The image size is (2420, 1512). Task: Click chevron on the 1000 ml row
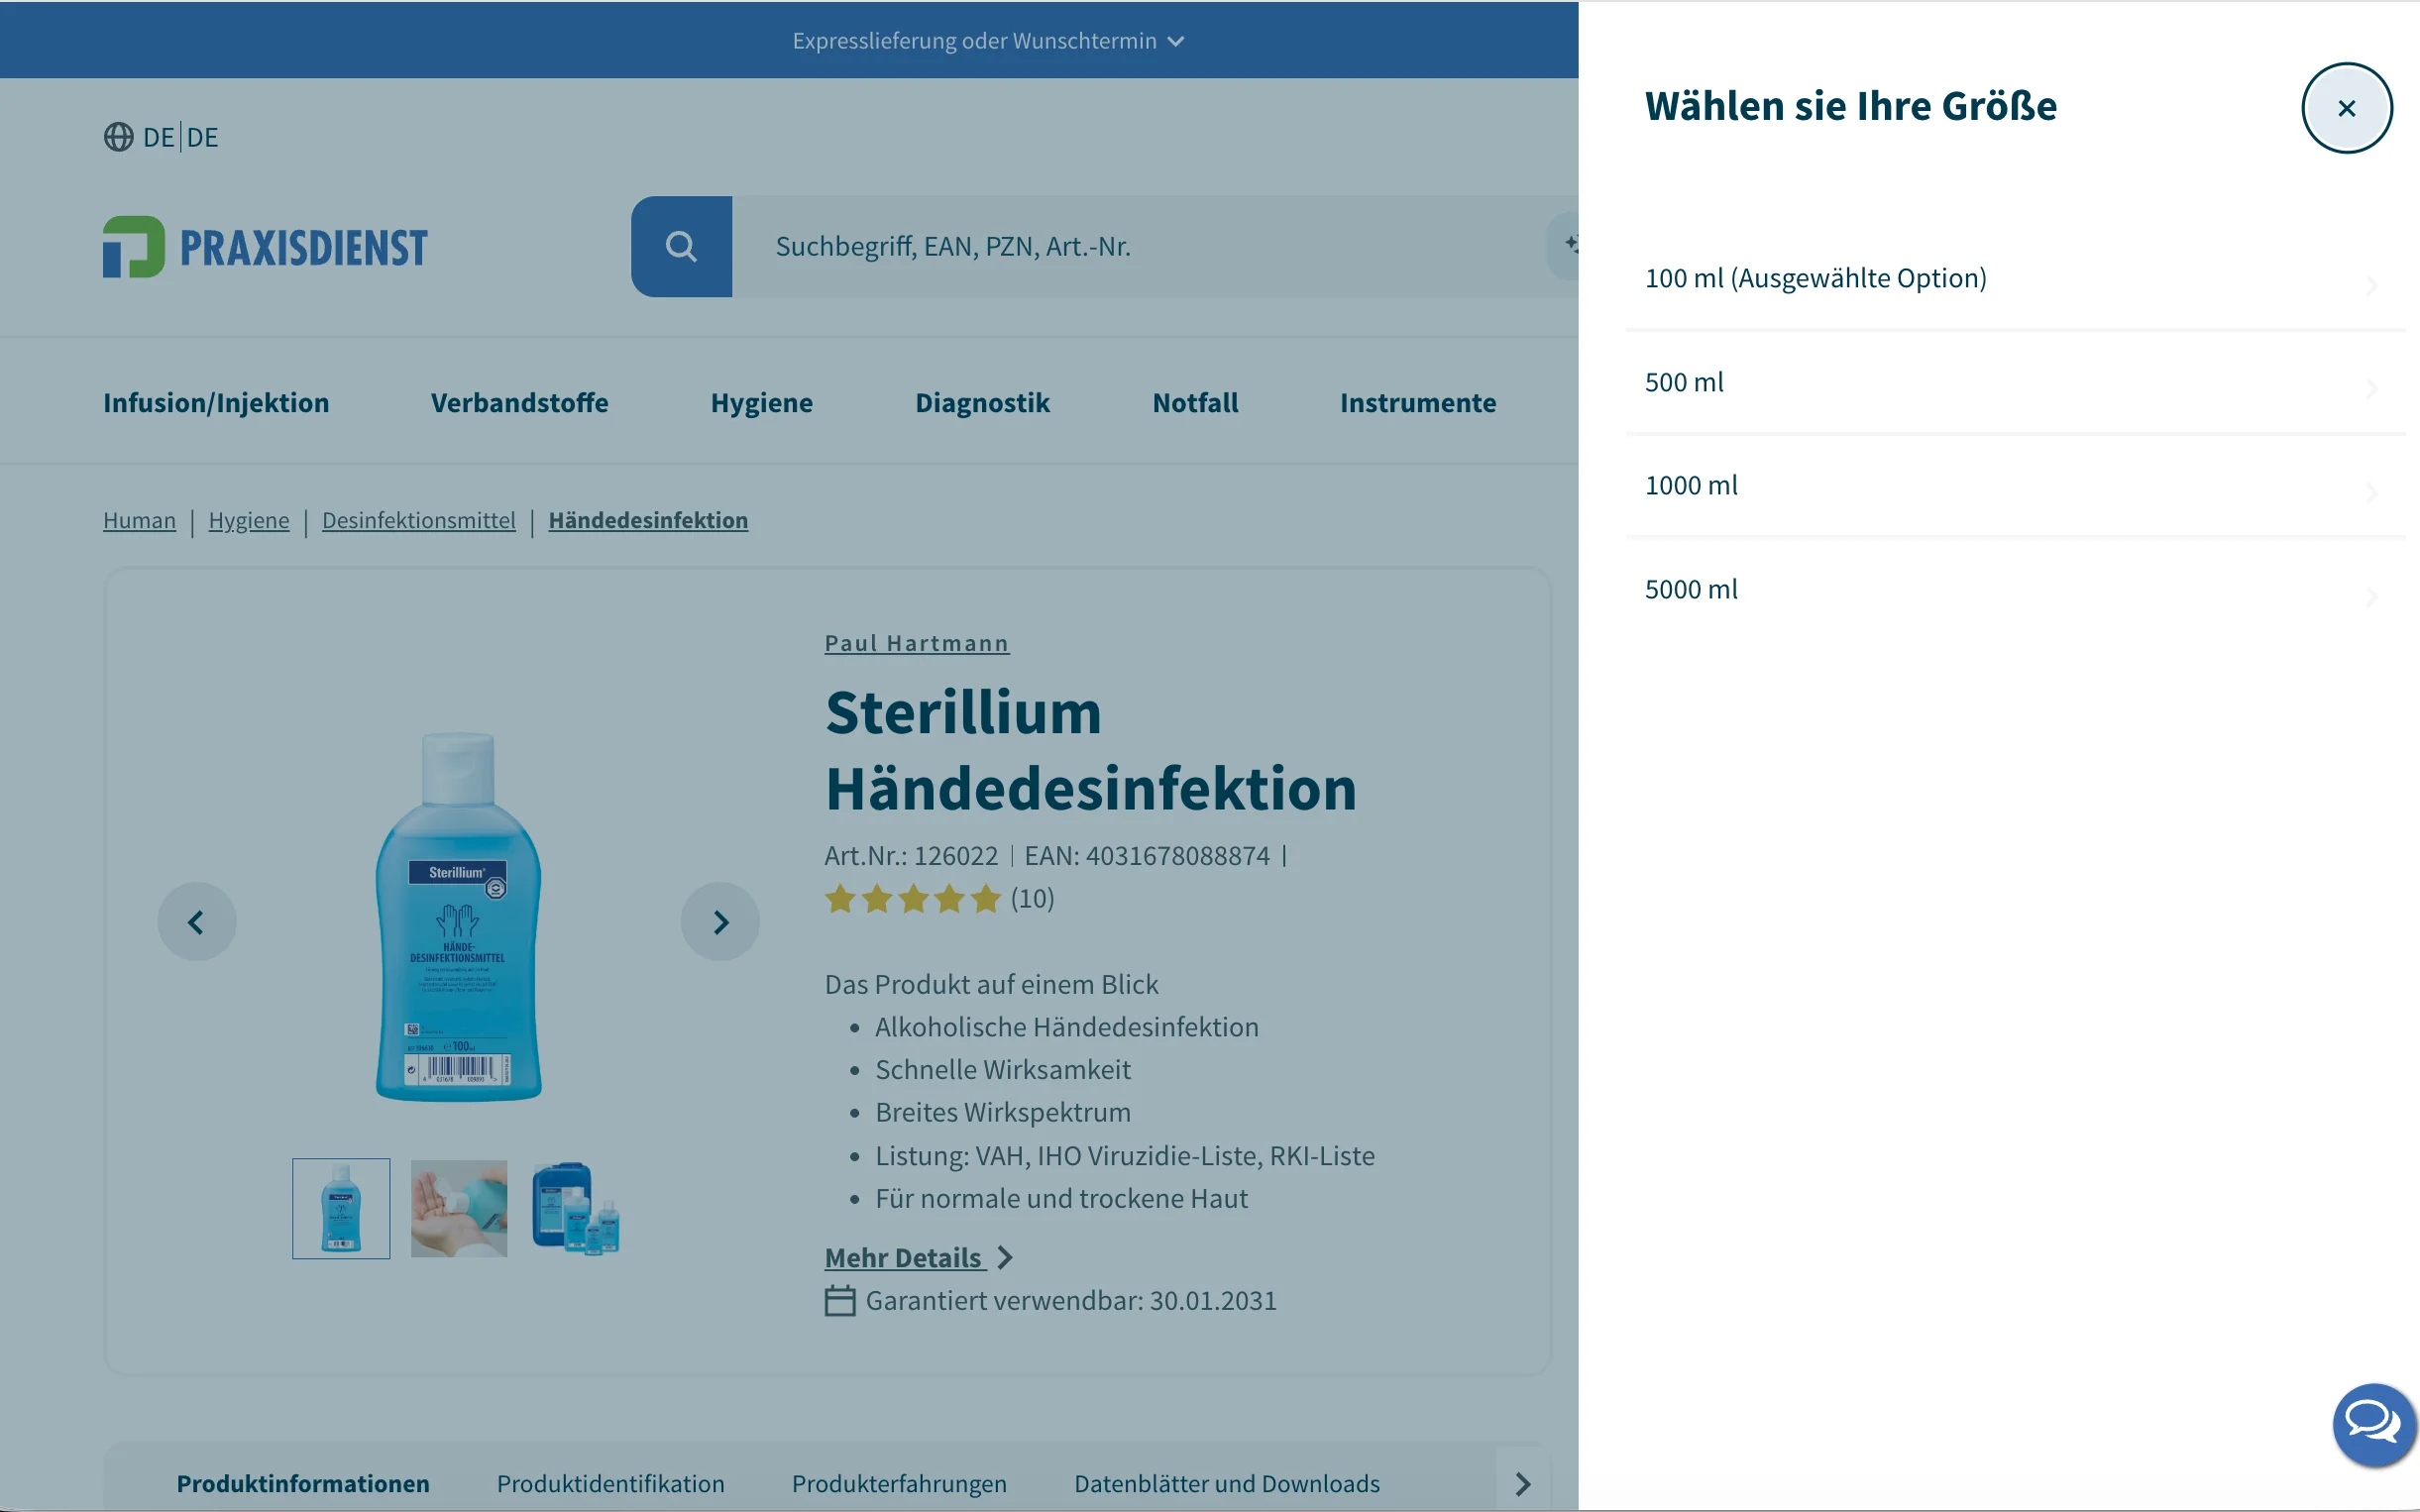(2372, 493)
